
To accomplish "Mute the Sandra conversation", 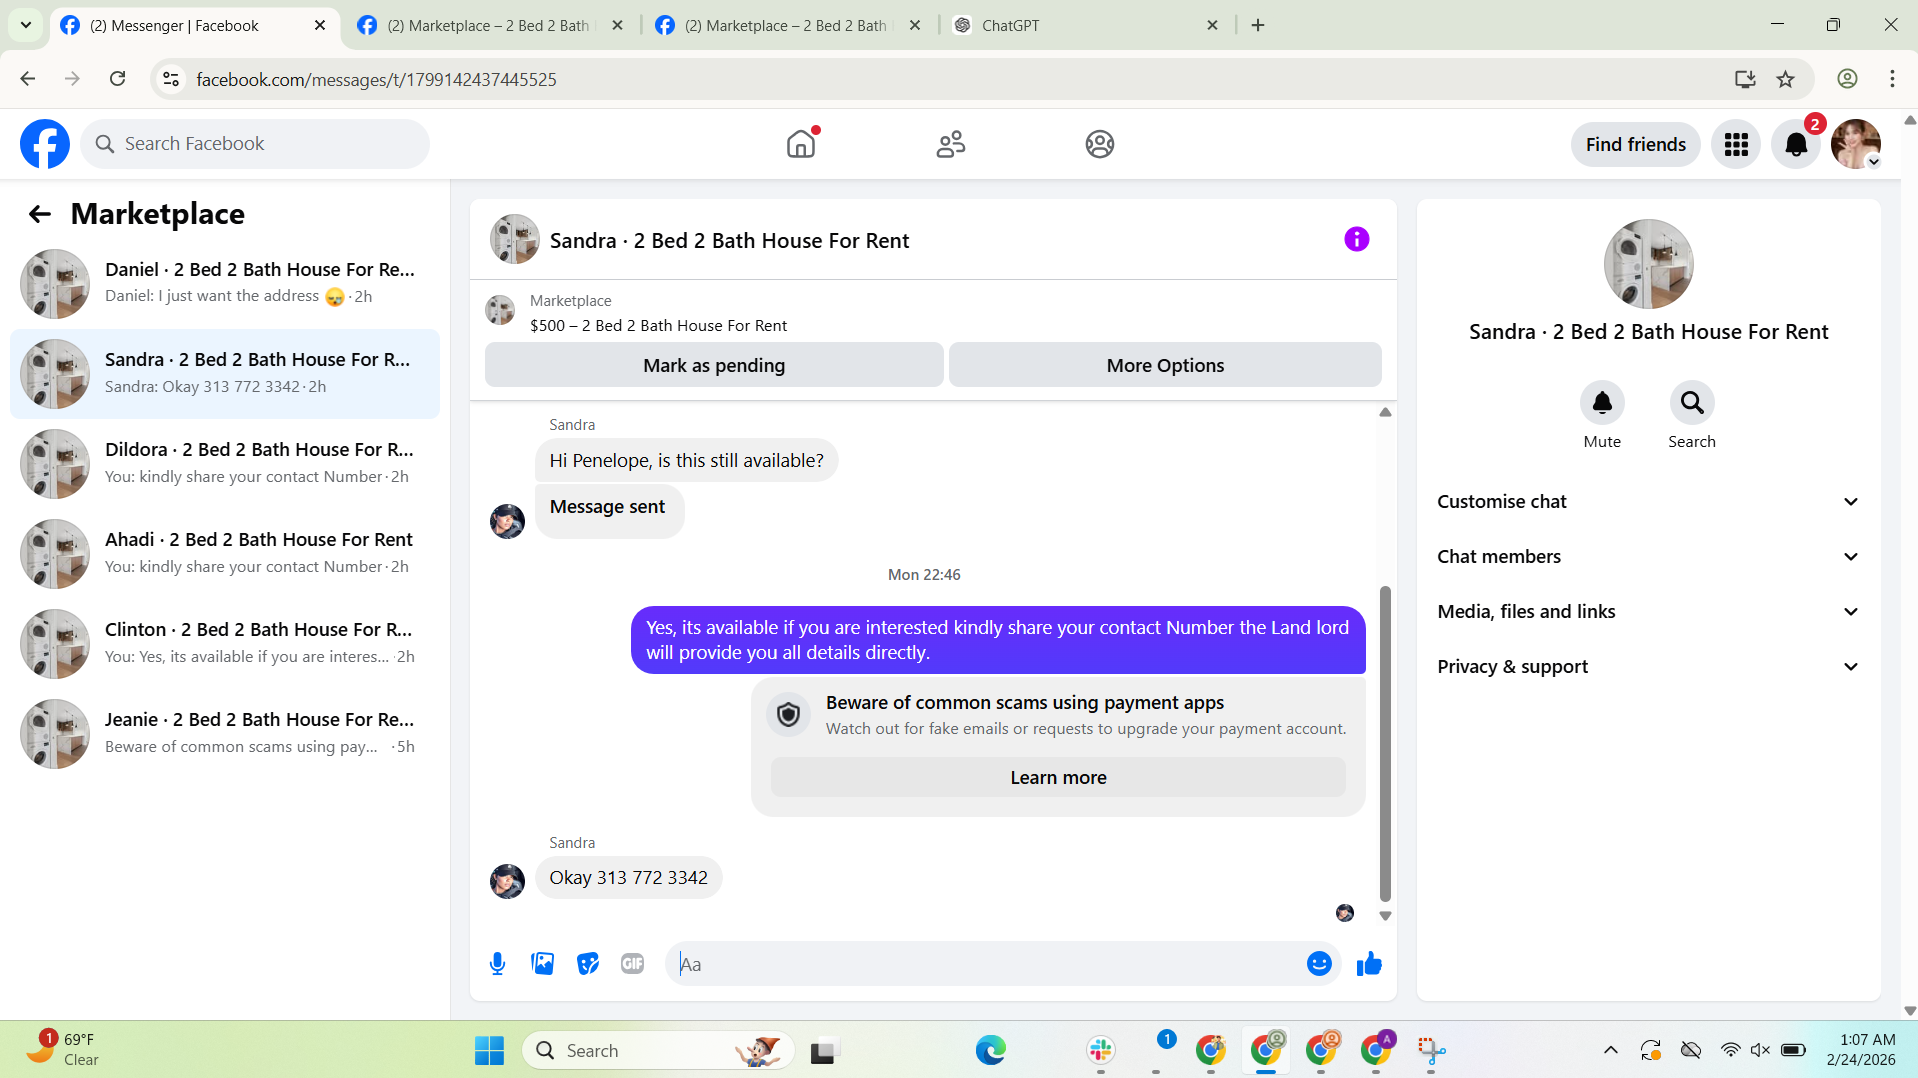I will 1602,403.
